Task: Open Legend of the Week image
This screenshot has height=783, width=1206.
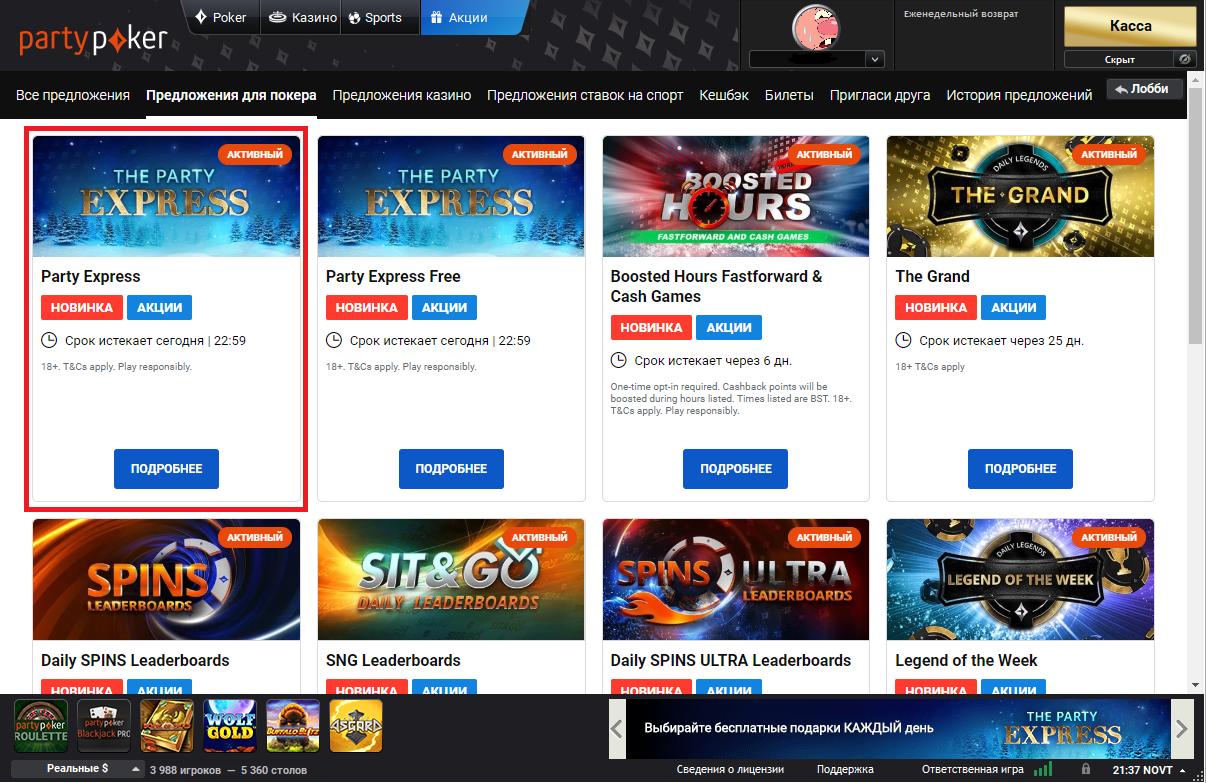Action: [x=1020, y=580]
